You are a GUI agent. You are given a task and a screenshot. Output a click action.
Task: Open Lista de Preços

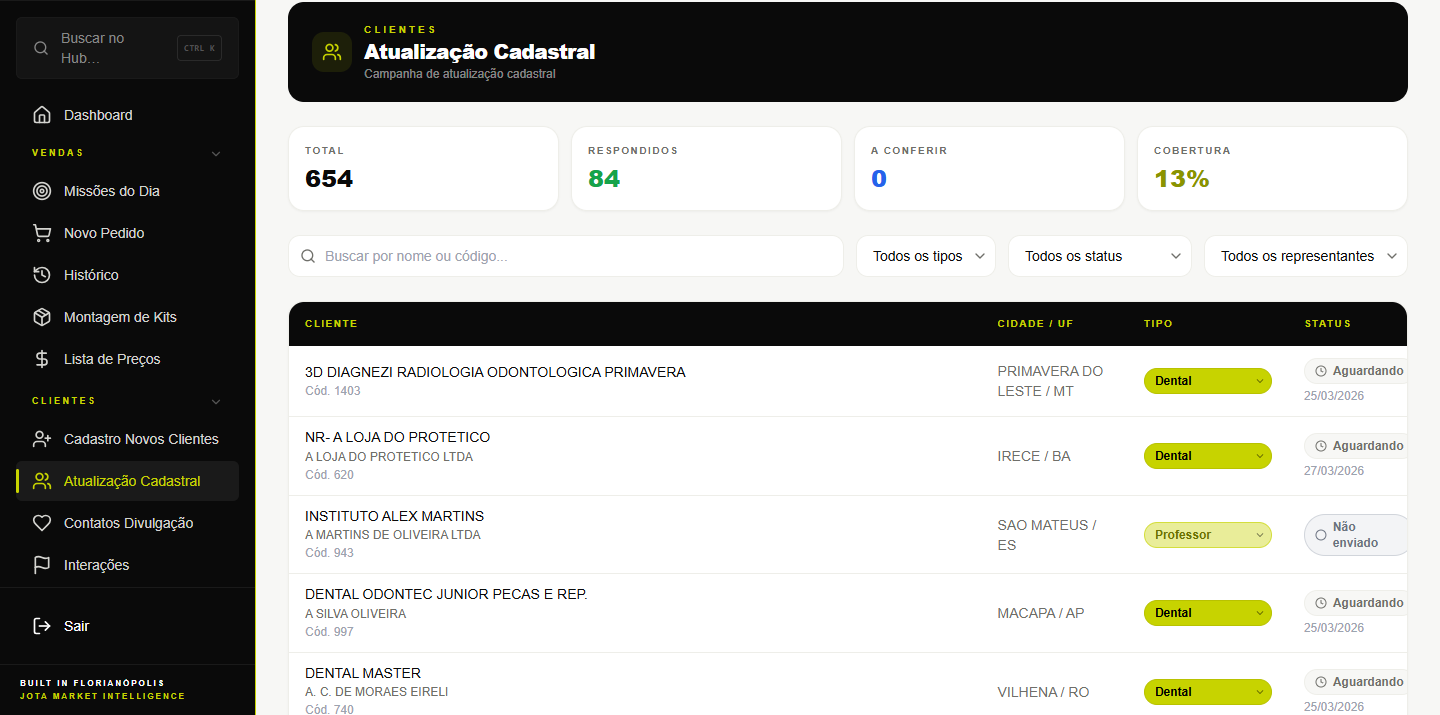point(128,359)
